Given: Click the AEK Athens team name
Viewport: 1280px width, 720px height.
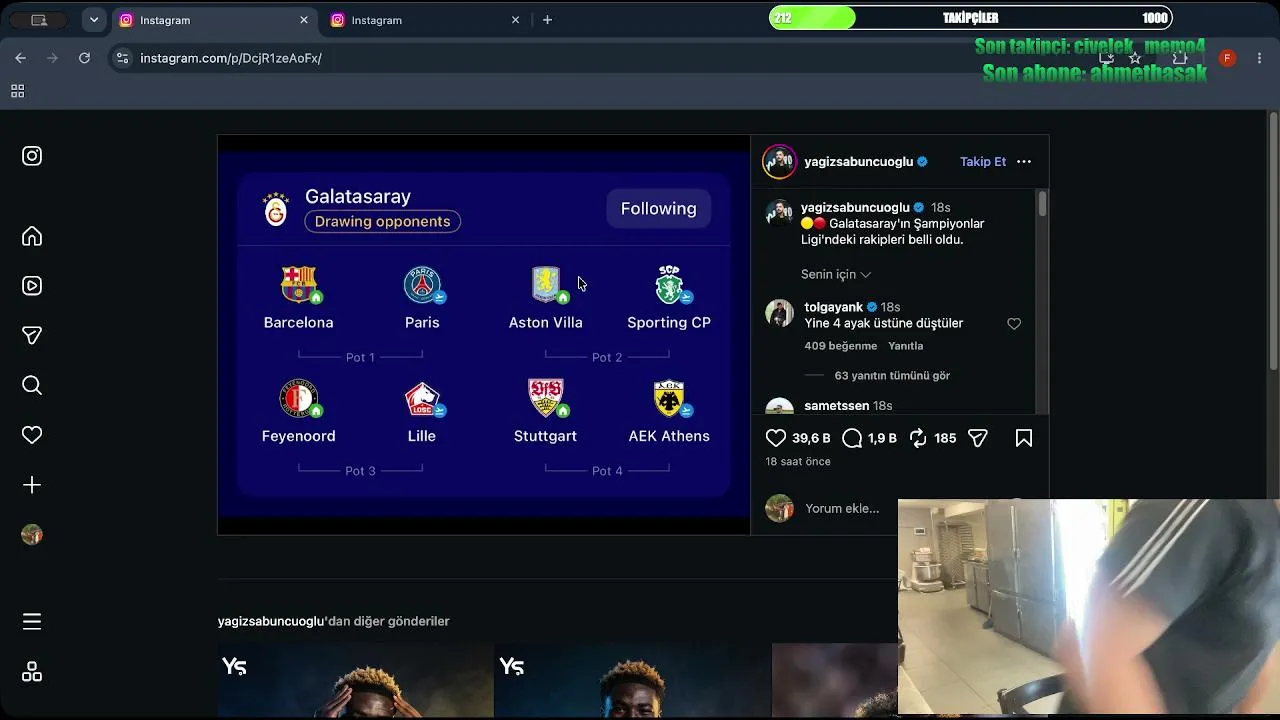Looking at the screenshot, I should point(669,436).
